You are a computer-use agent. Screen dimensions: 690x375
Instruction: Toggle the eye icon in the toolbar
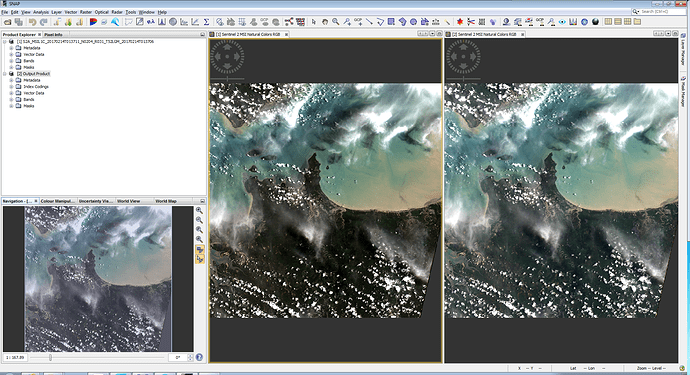coord(562,22)
